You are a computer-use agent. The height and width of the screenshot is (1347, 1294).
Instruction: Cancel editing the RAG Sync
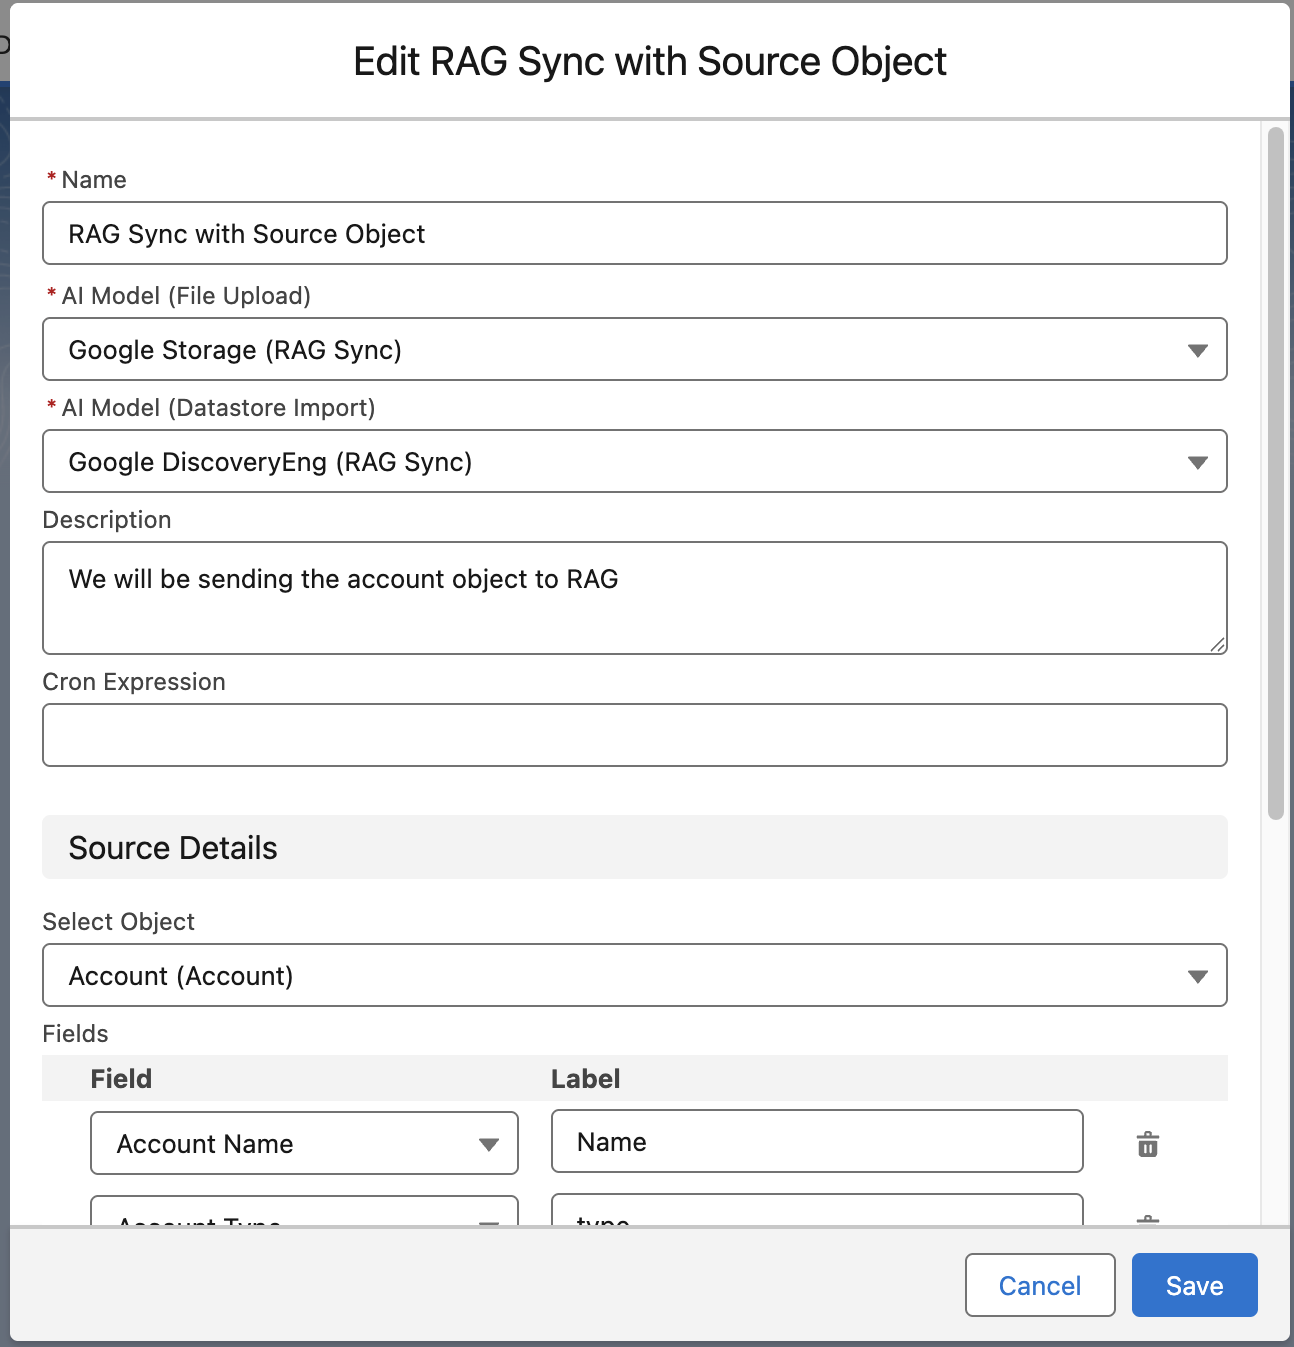pos(1039,1286)
